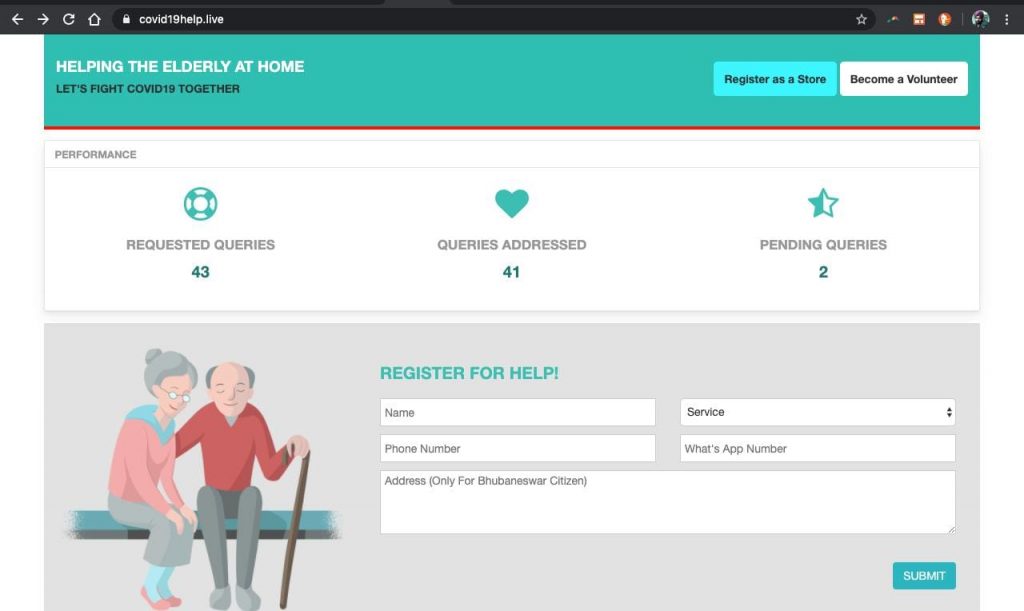Click the browser back arrow

pyautogui.click(x=17, y=19)
